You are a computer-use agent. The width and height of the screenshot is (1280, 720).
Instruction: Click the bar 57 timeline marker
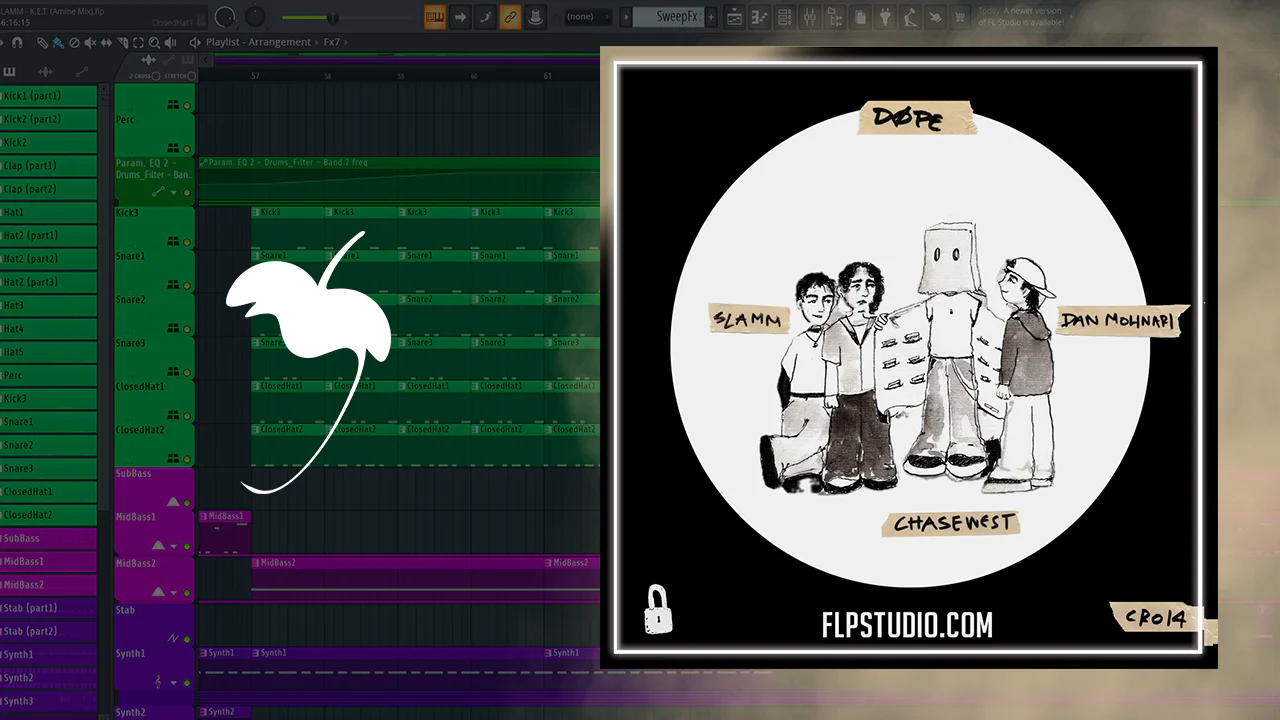(x=255, y=76)
